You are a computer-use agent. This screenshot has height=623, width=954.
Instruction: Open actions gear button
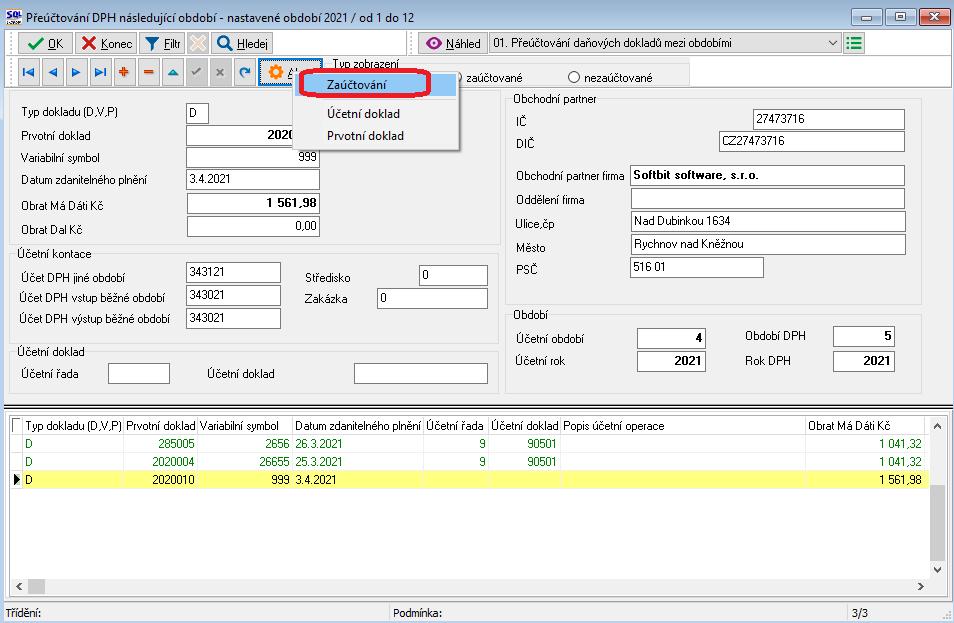[x=277, y=72]
